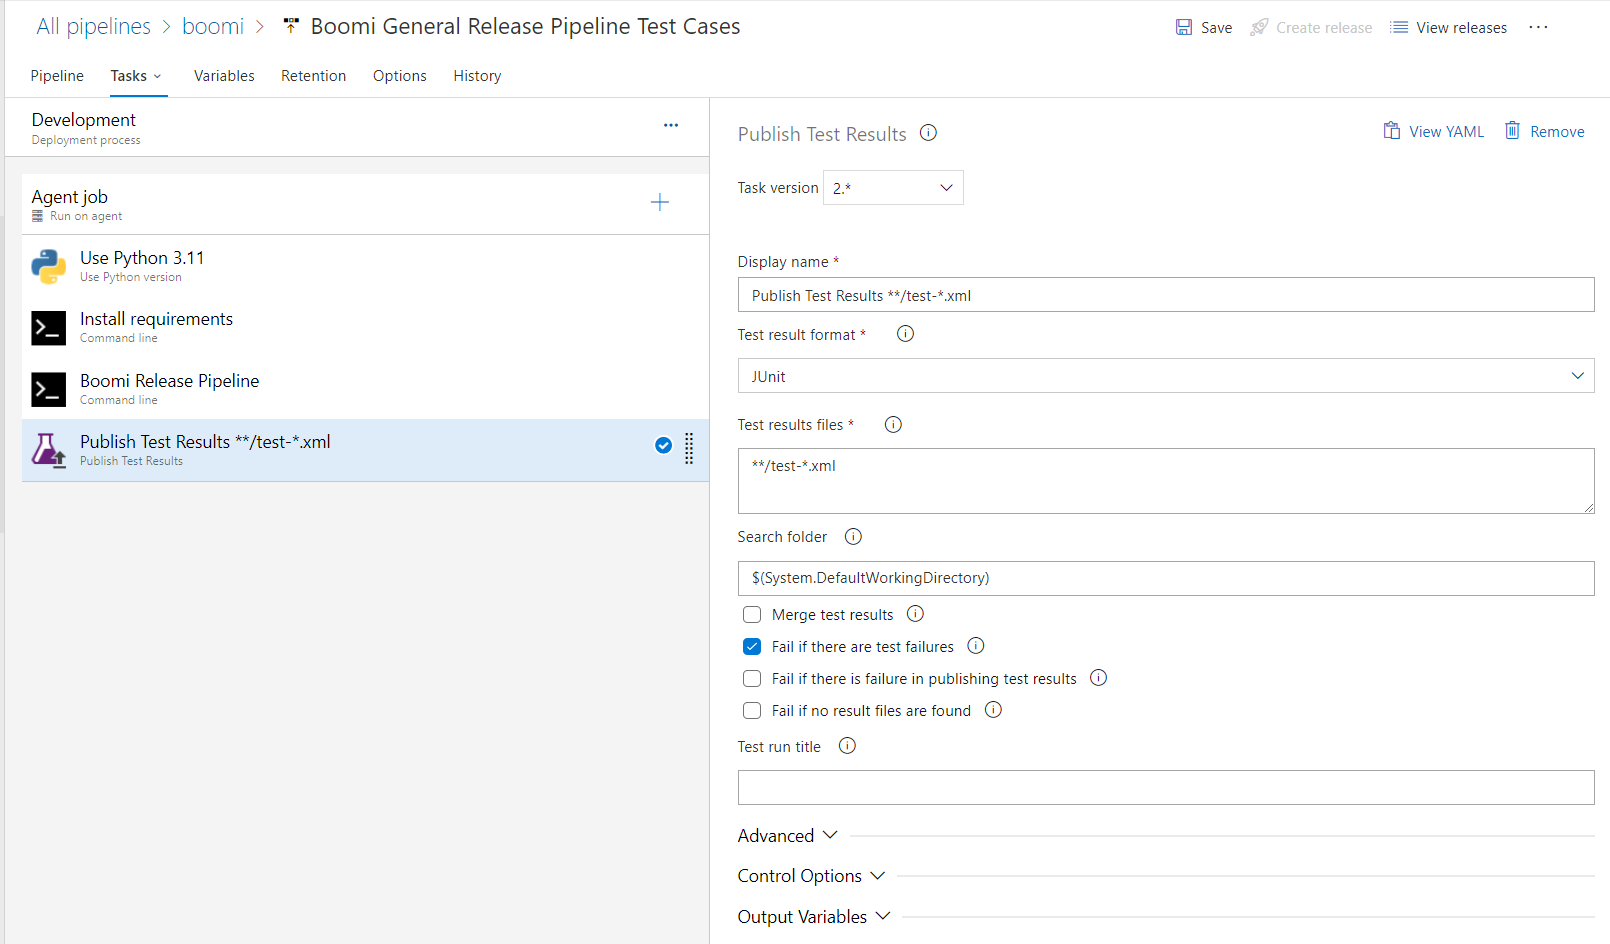Screen dimensions: 1610x944
Task: Open the Test result format JUnit dropdown
Action: 1166,376
